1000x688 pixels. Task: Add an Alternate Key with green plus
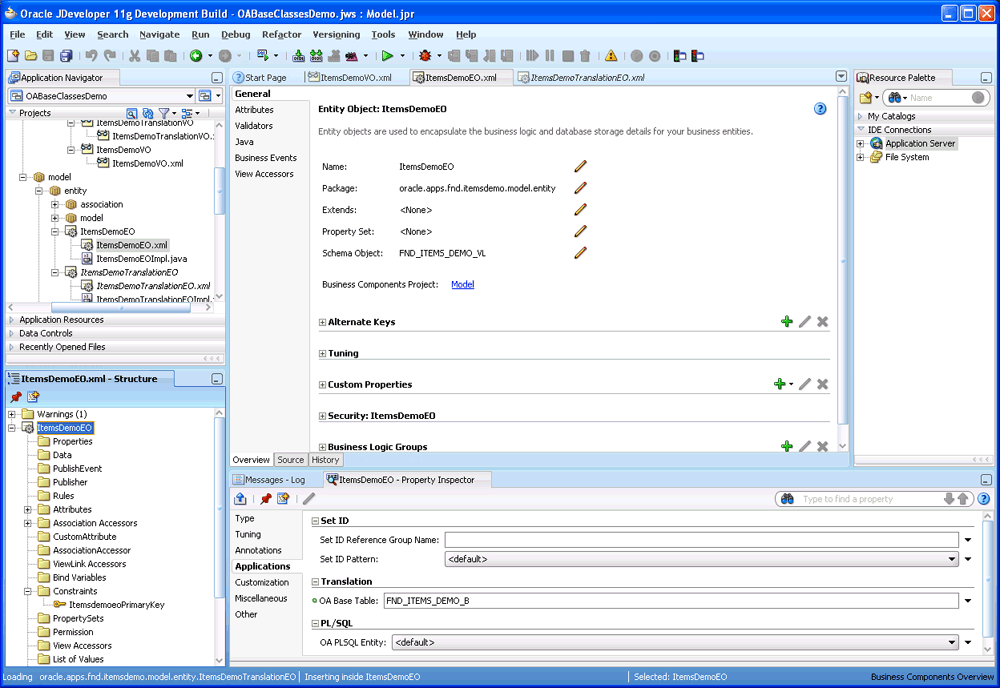[787, 321]
